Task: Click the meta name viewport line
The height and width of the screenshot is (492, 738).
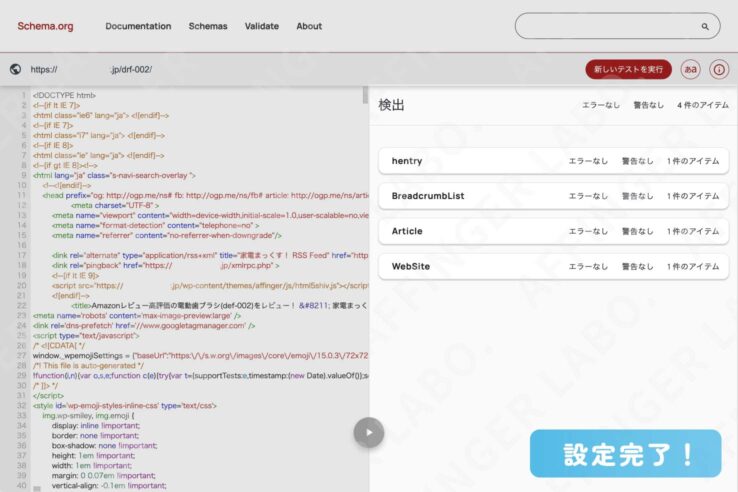Action: pos(210,215)
